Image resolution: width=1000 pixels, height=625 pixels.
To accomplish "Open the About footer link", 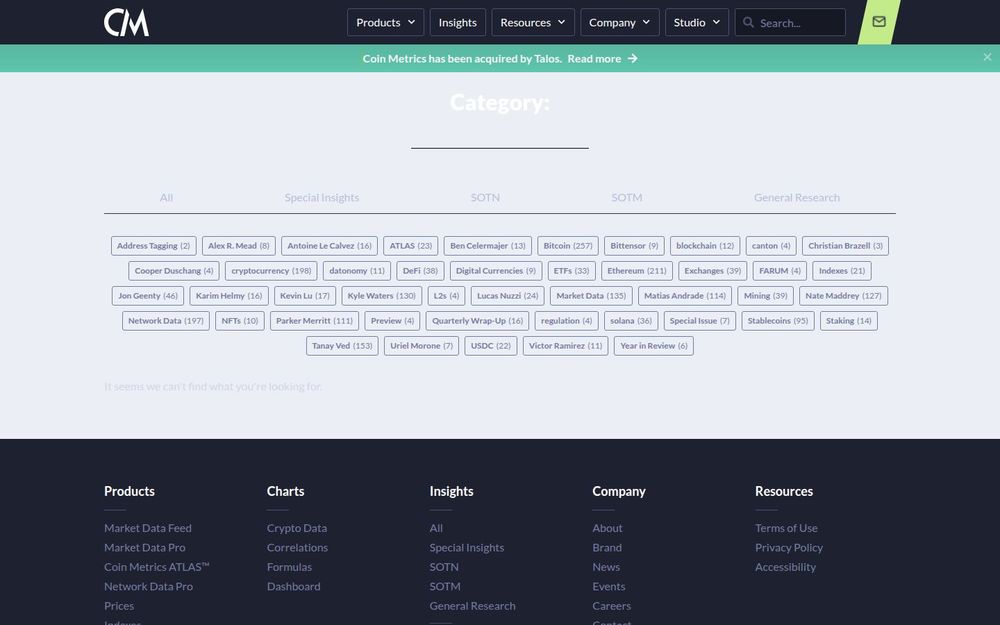I will click(x=607, y=528).
